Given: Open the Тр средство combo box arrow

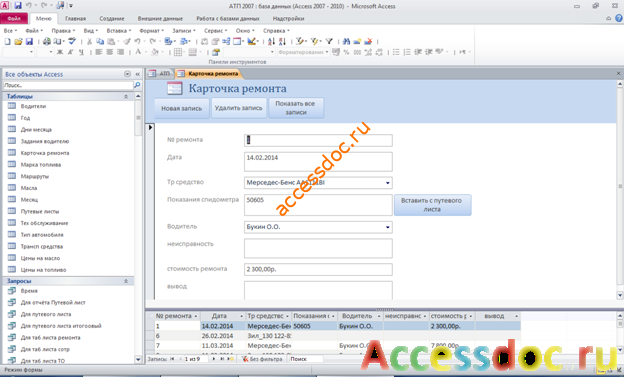Looking at the screenshot, I should click(388, 183).
